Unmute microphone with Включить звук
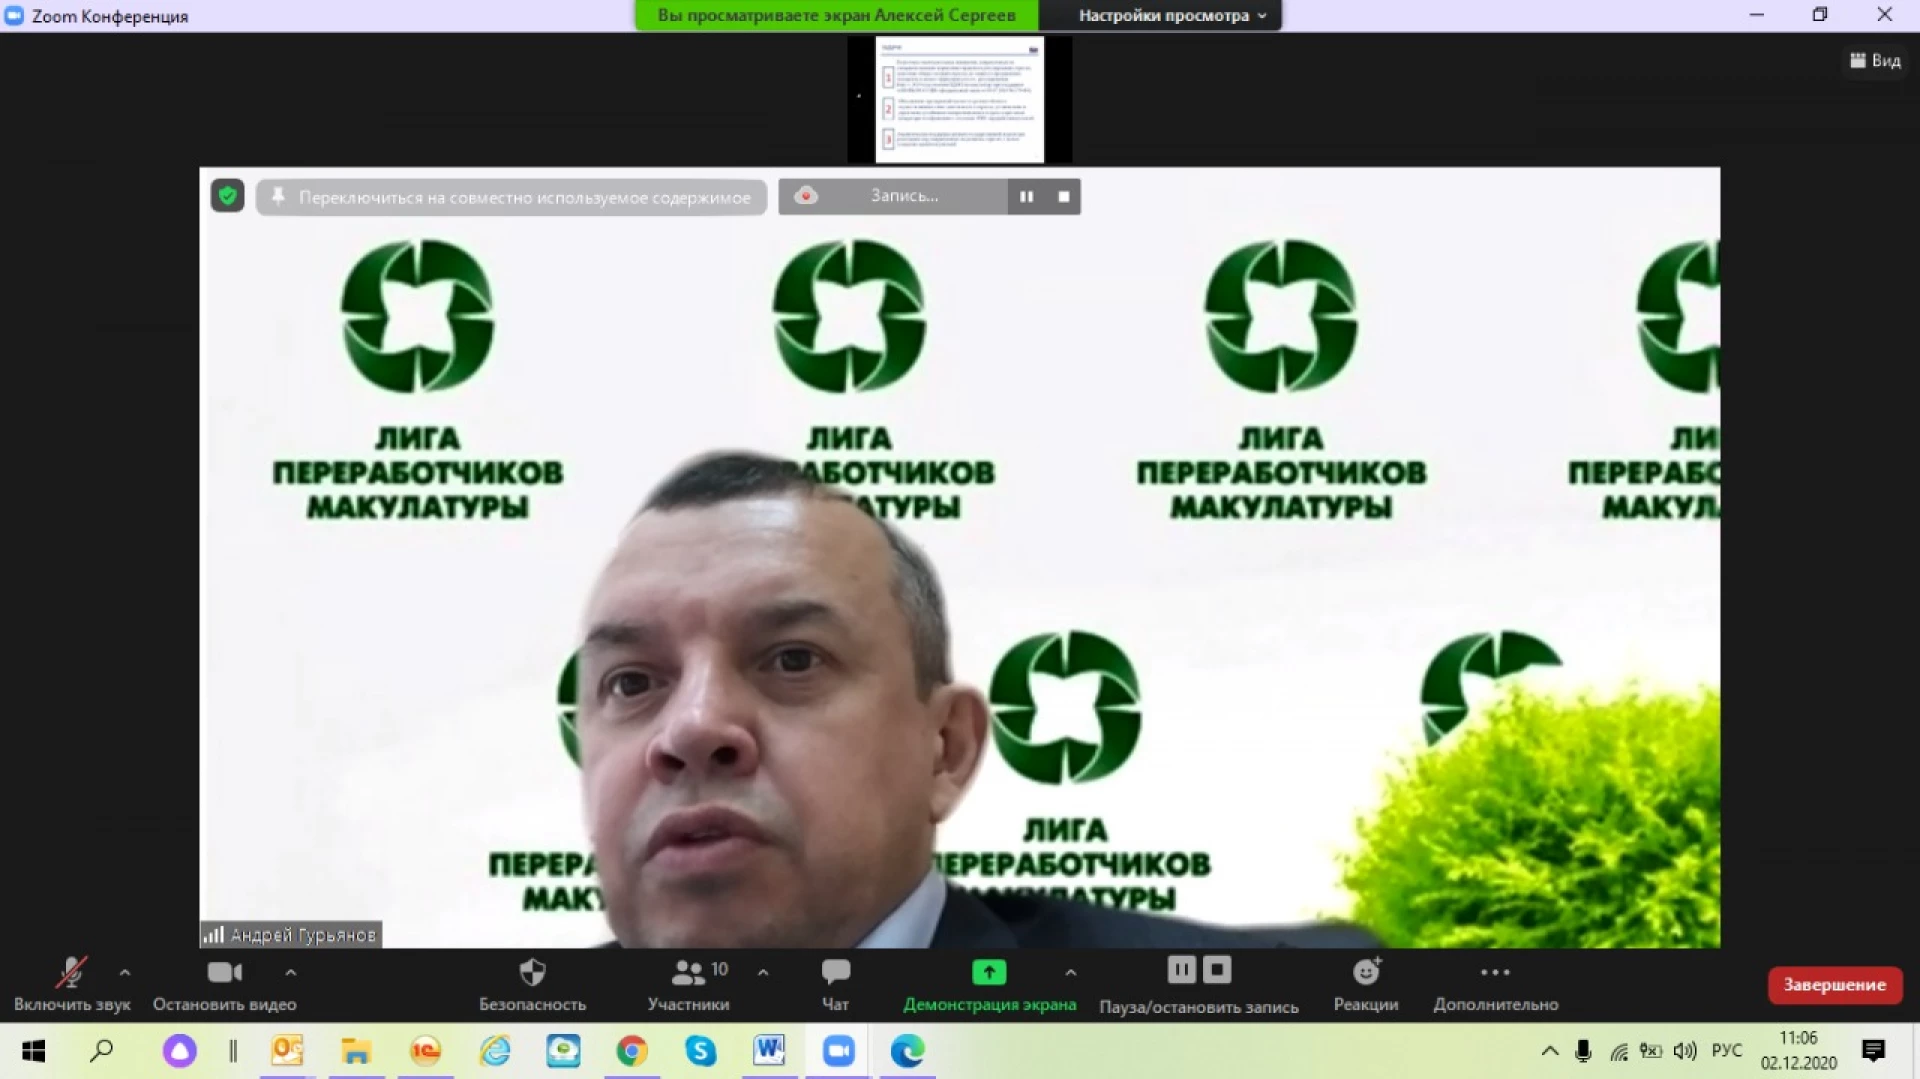 coord(72,985)
